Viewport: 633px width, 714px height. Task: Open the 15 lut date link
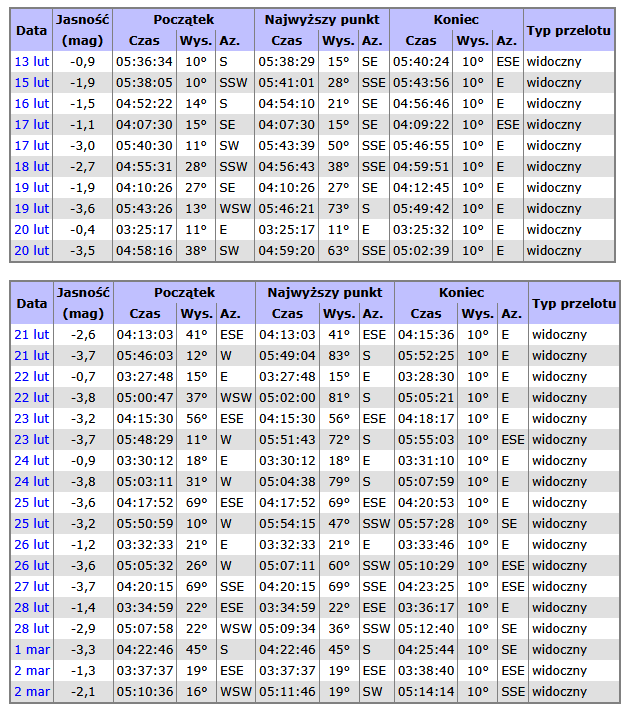point(31,82)
